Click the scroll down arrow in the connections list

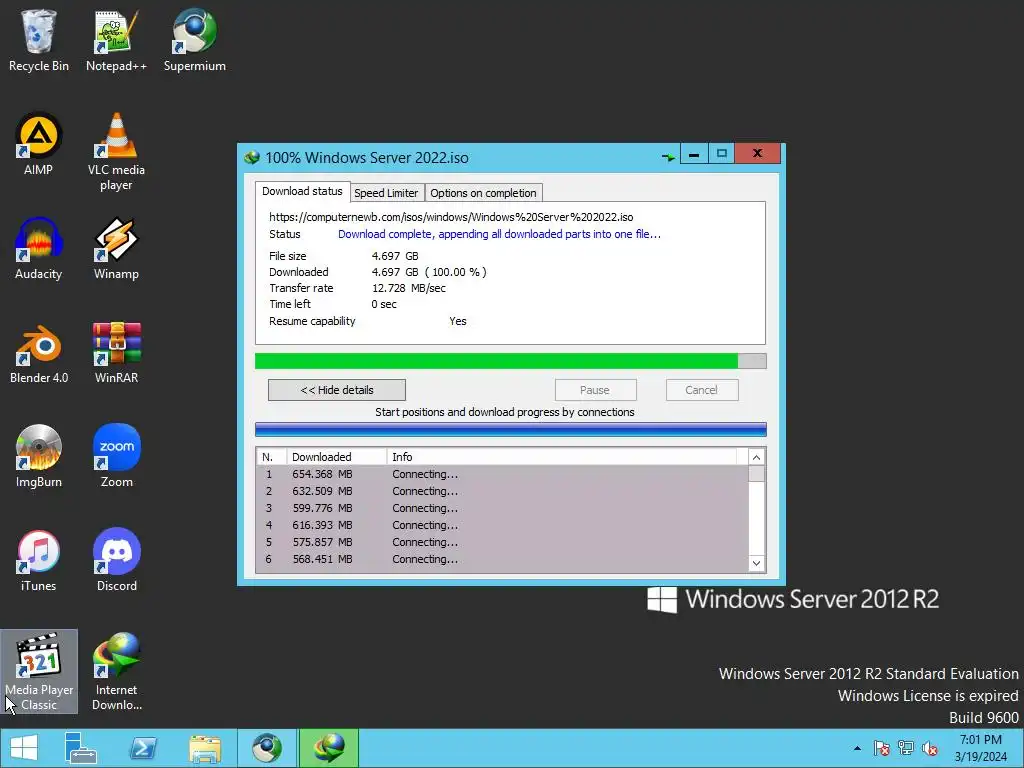click(x=756, y=564)
